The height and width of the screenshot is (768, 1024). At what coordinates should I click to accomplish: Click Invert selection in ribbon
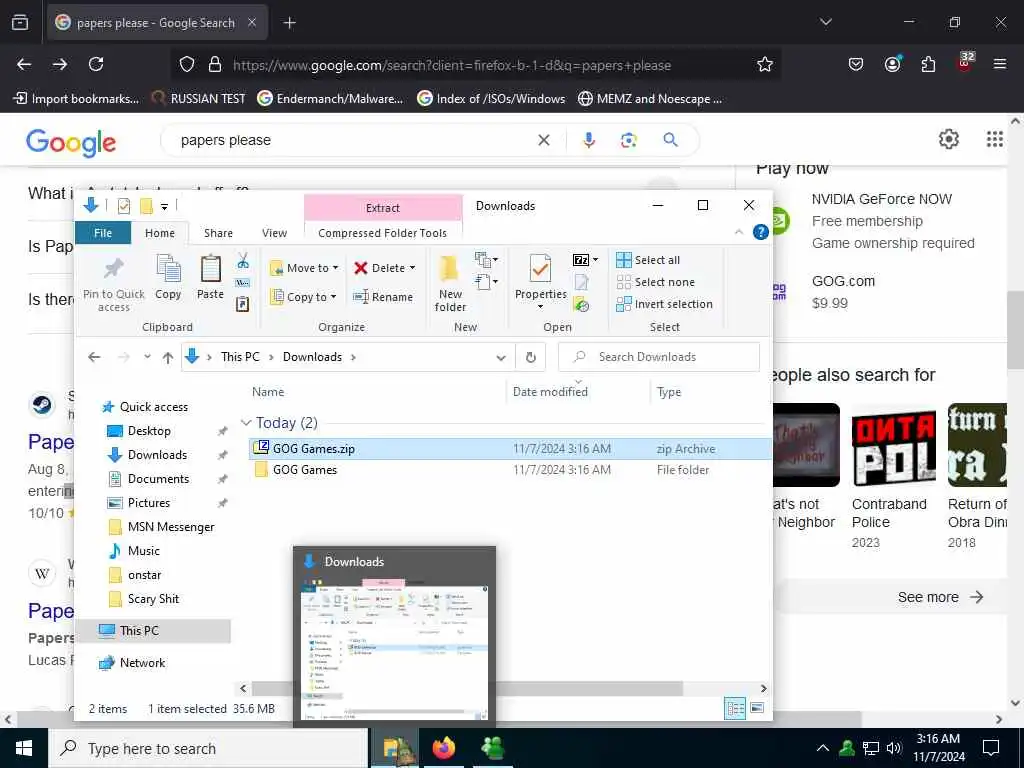664,304
